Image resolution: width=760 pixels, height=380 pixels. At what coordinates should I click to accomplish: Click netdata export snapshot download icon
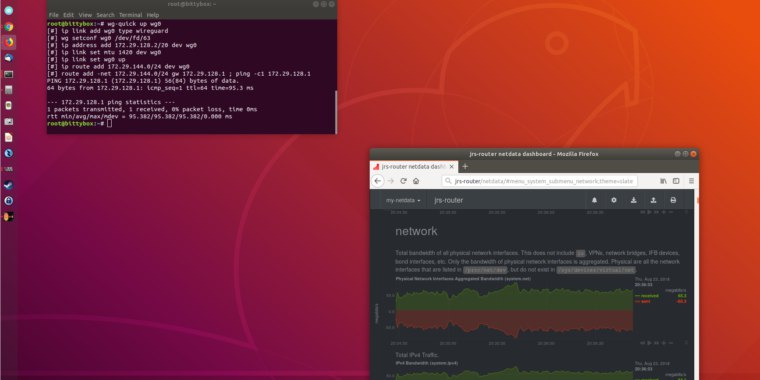click(633, 200)
